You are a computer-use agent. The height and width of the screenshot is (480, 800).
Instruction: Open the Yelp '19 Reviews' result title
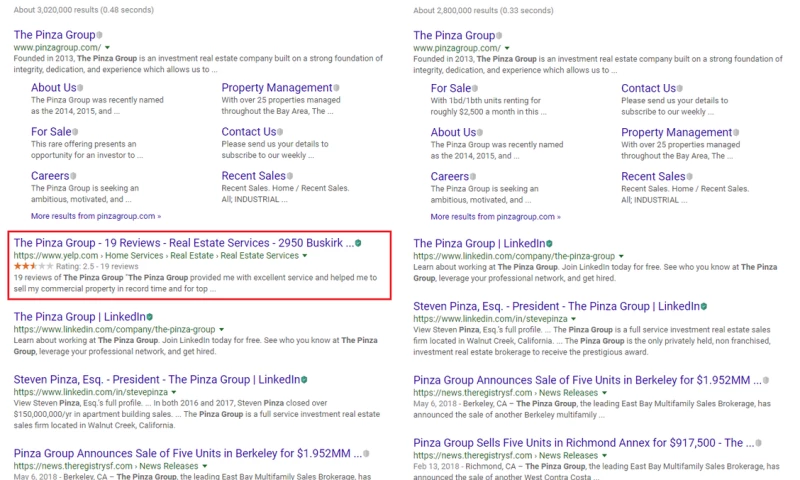coord(184,243)
